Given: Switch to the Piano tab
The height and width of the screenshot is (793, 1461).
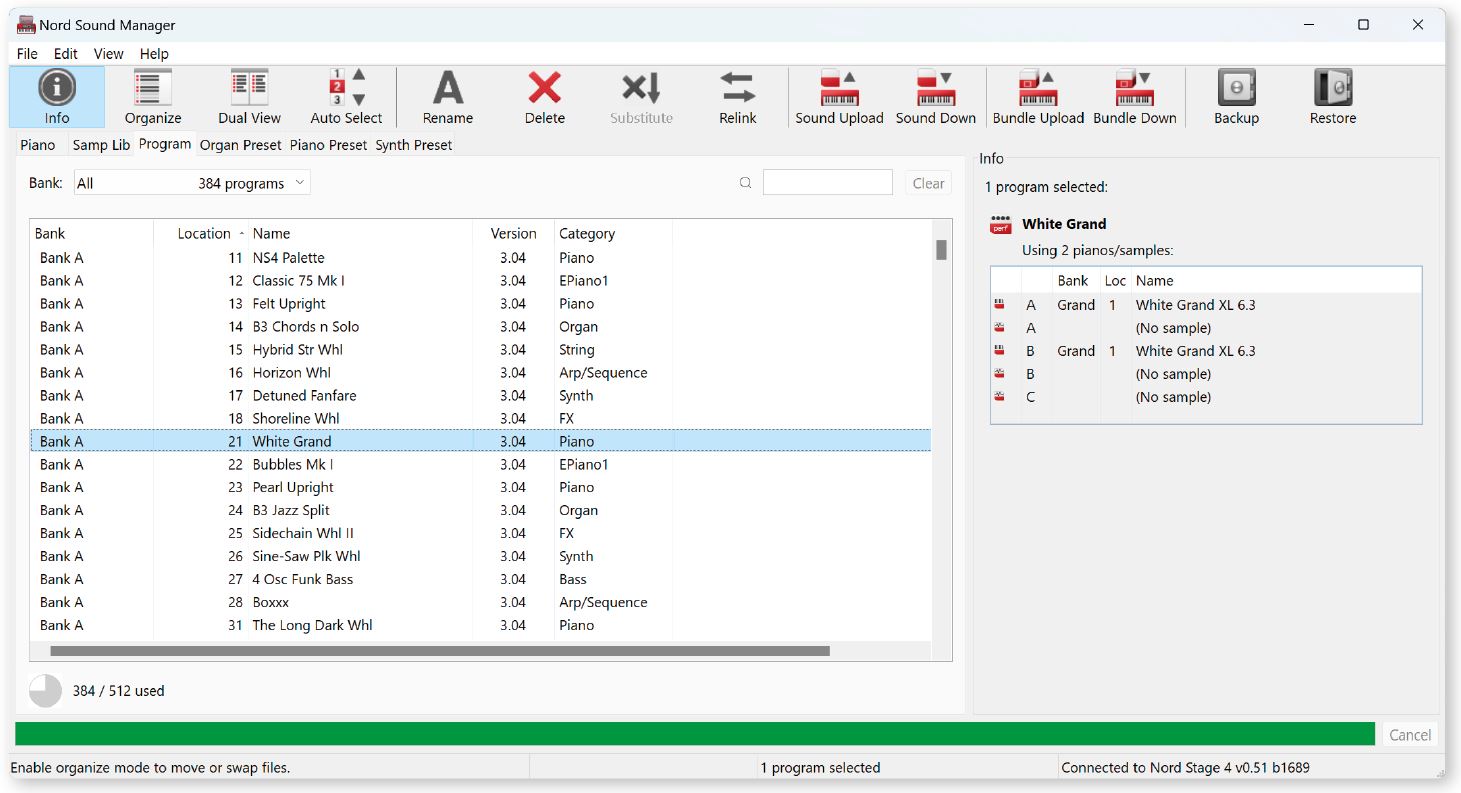Looking at the screenshot, I should (38, 145).
